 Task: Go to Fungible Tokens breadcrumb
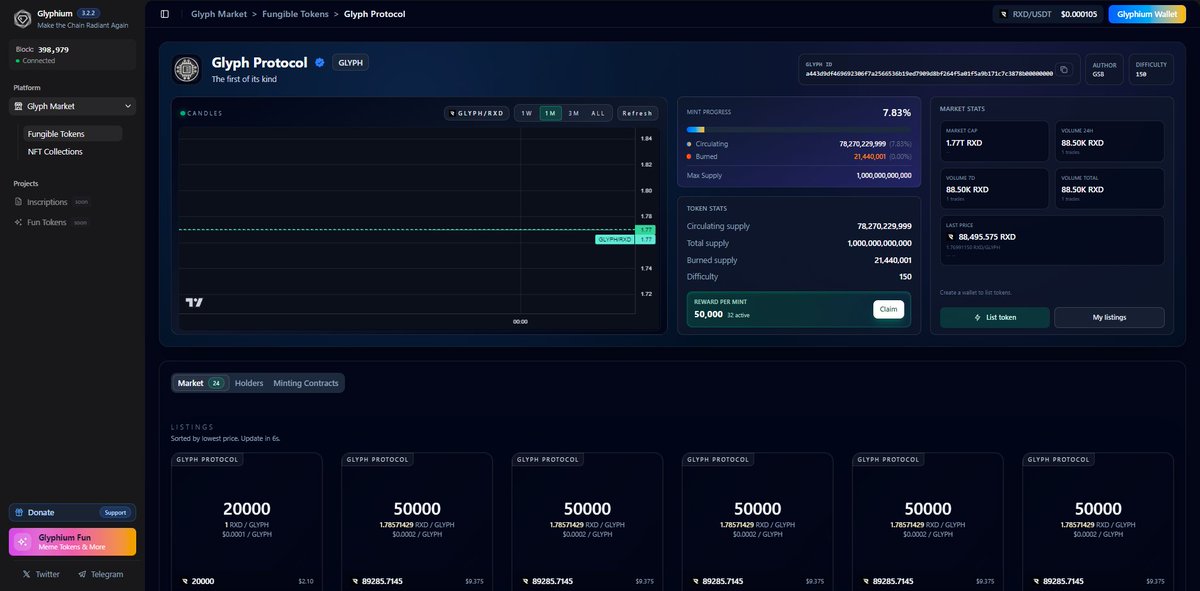pyautogui.click(x=295, y=14)
